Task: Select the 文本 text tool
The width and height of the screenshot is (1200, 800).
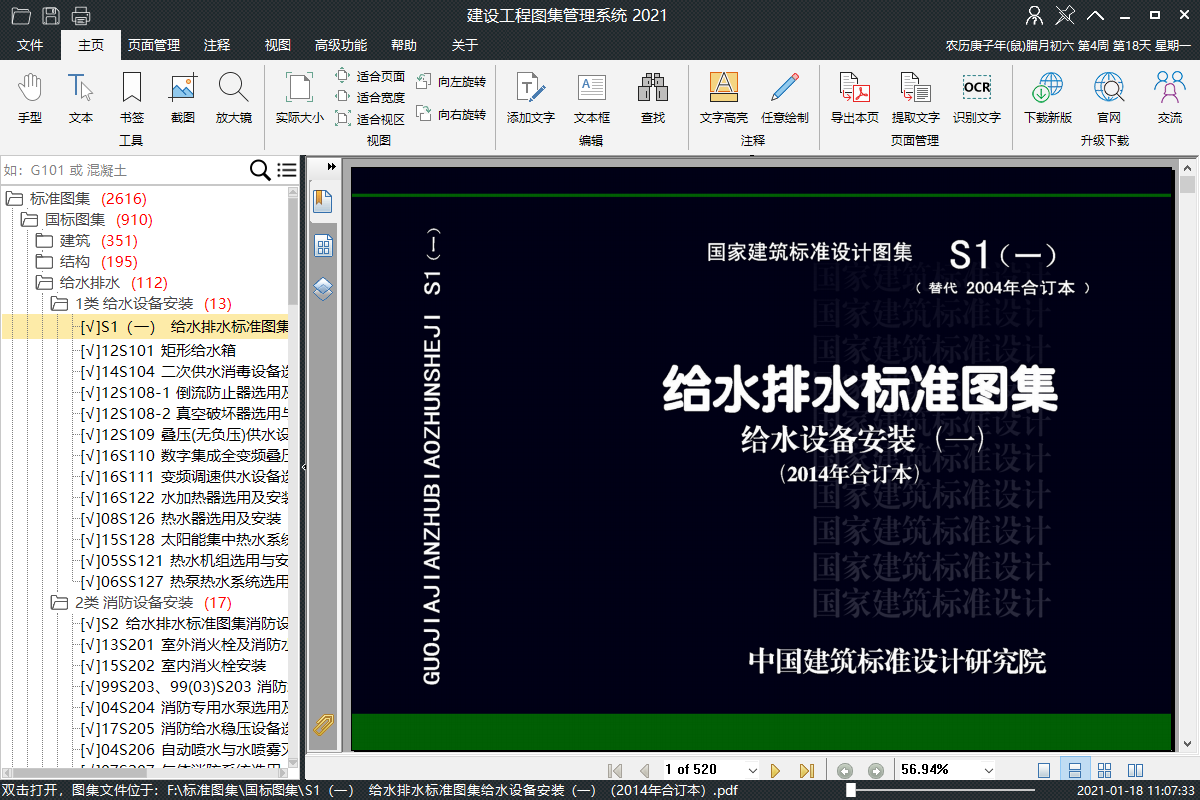Action: [x=81, y=98]
